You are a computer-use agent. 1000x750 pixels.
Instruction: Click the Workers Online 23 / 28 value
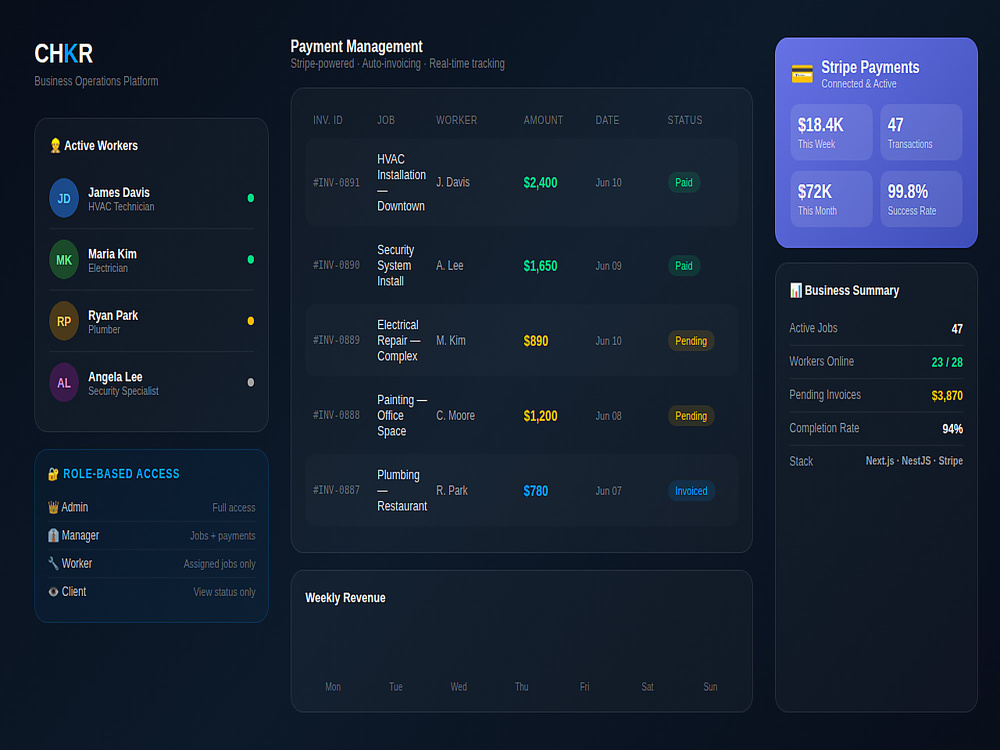pyautogui.click(x=947, y=362)
